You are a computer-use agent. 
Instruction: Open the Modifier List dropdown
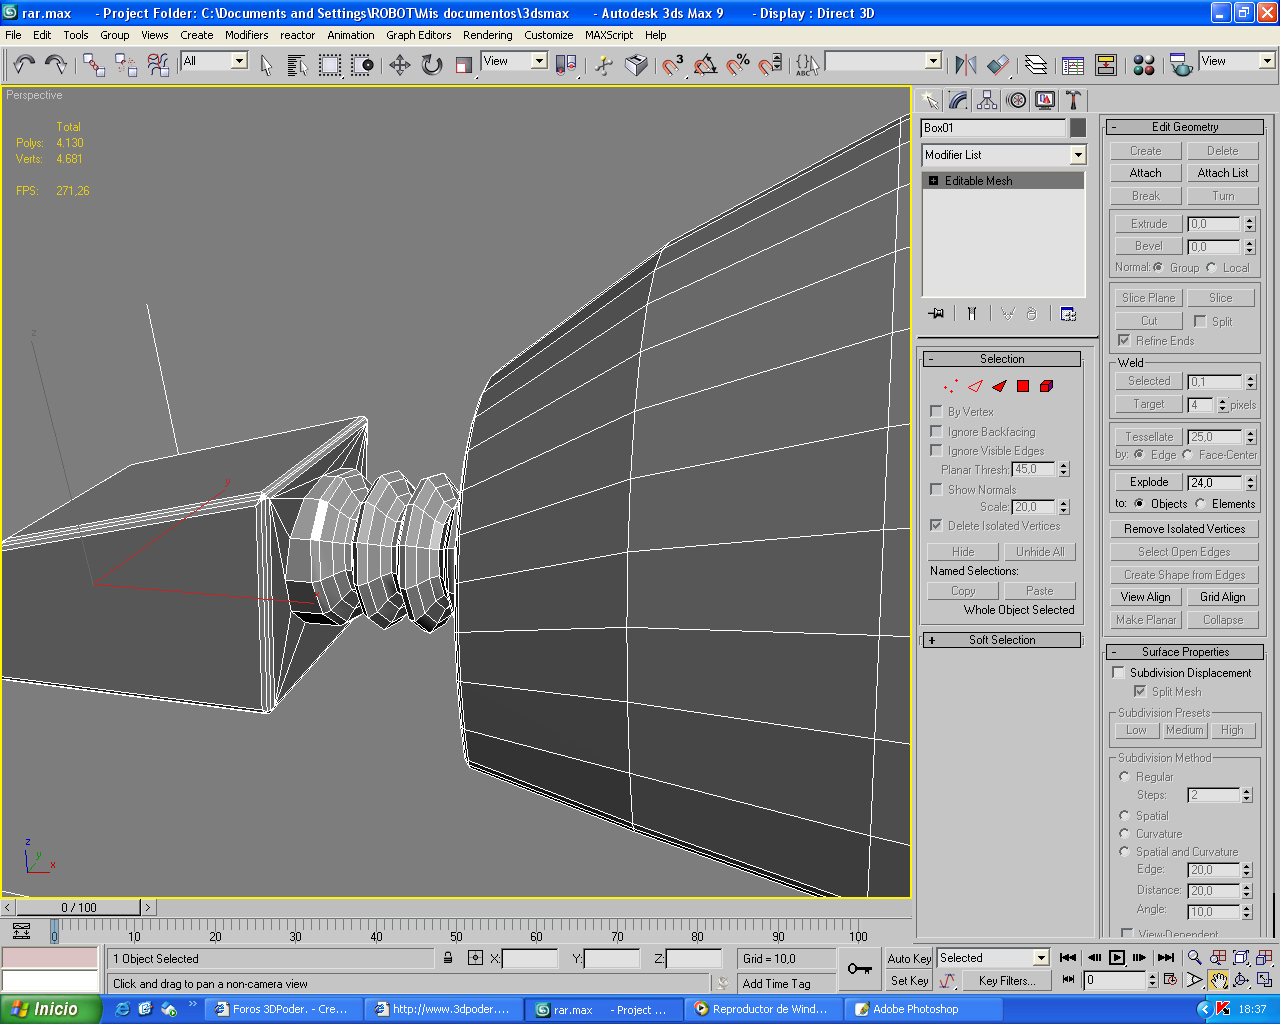1004,155
